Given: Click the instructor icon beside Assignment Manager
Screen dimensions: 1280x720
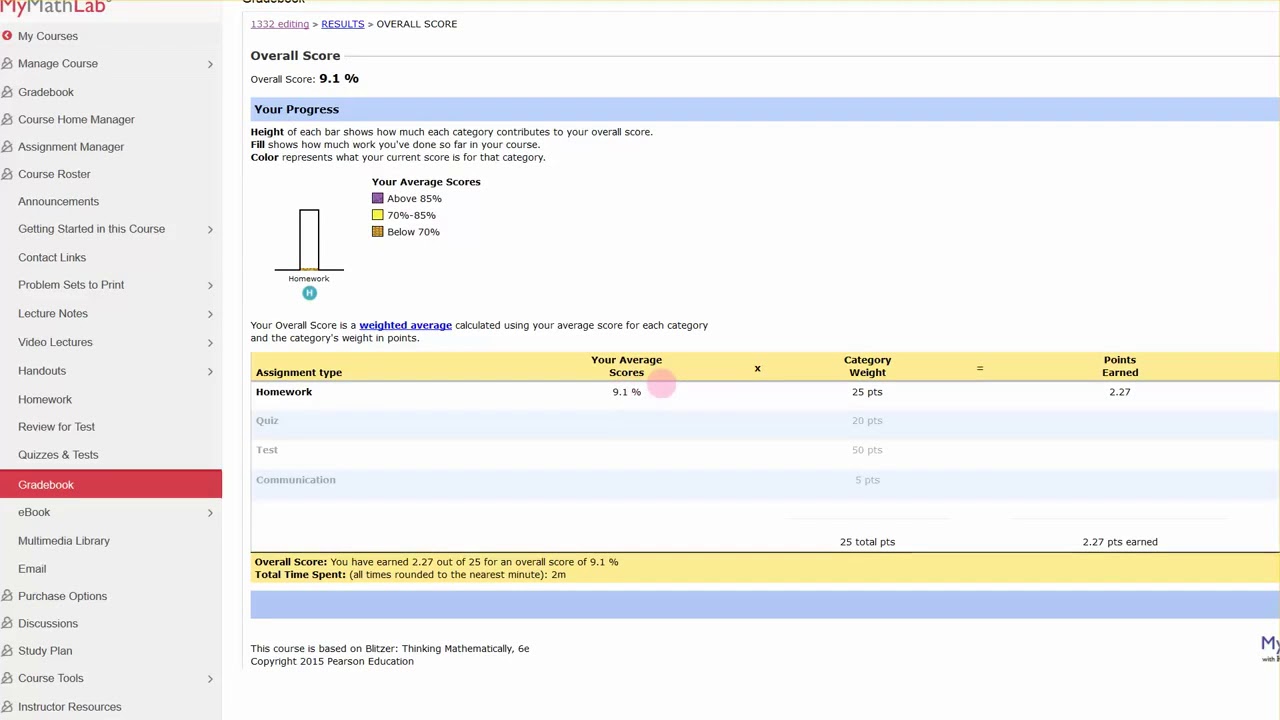Looking at the screenshot, I should click(x=7, y=147).
